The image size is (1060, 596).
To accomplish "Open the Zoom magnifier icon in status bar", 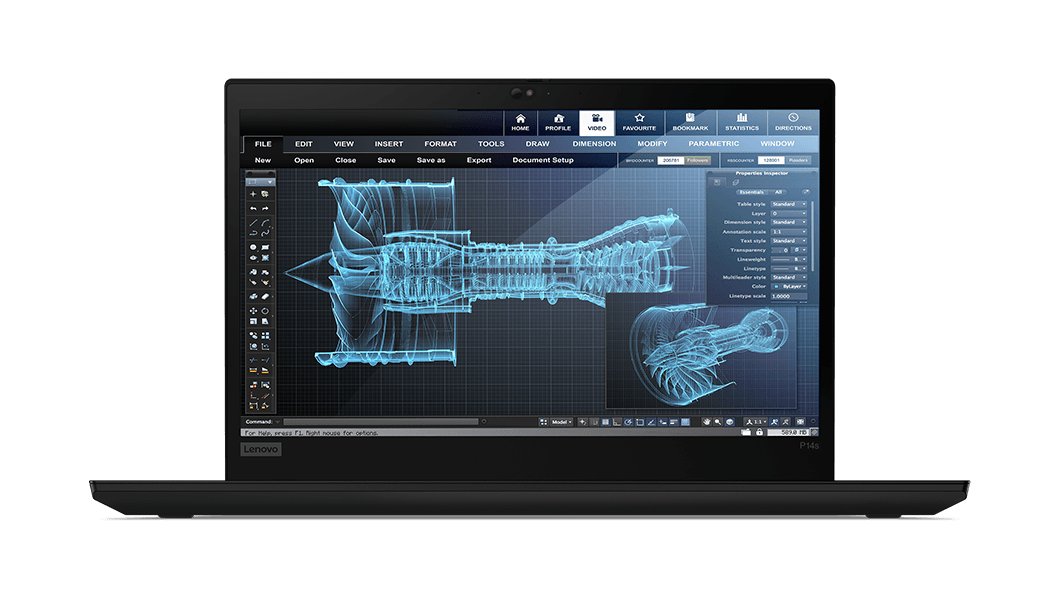I will pos(715,422).
